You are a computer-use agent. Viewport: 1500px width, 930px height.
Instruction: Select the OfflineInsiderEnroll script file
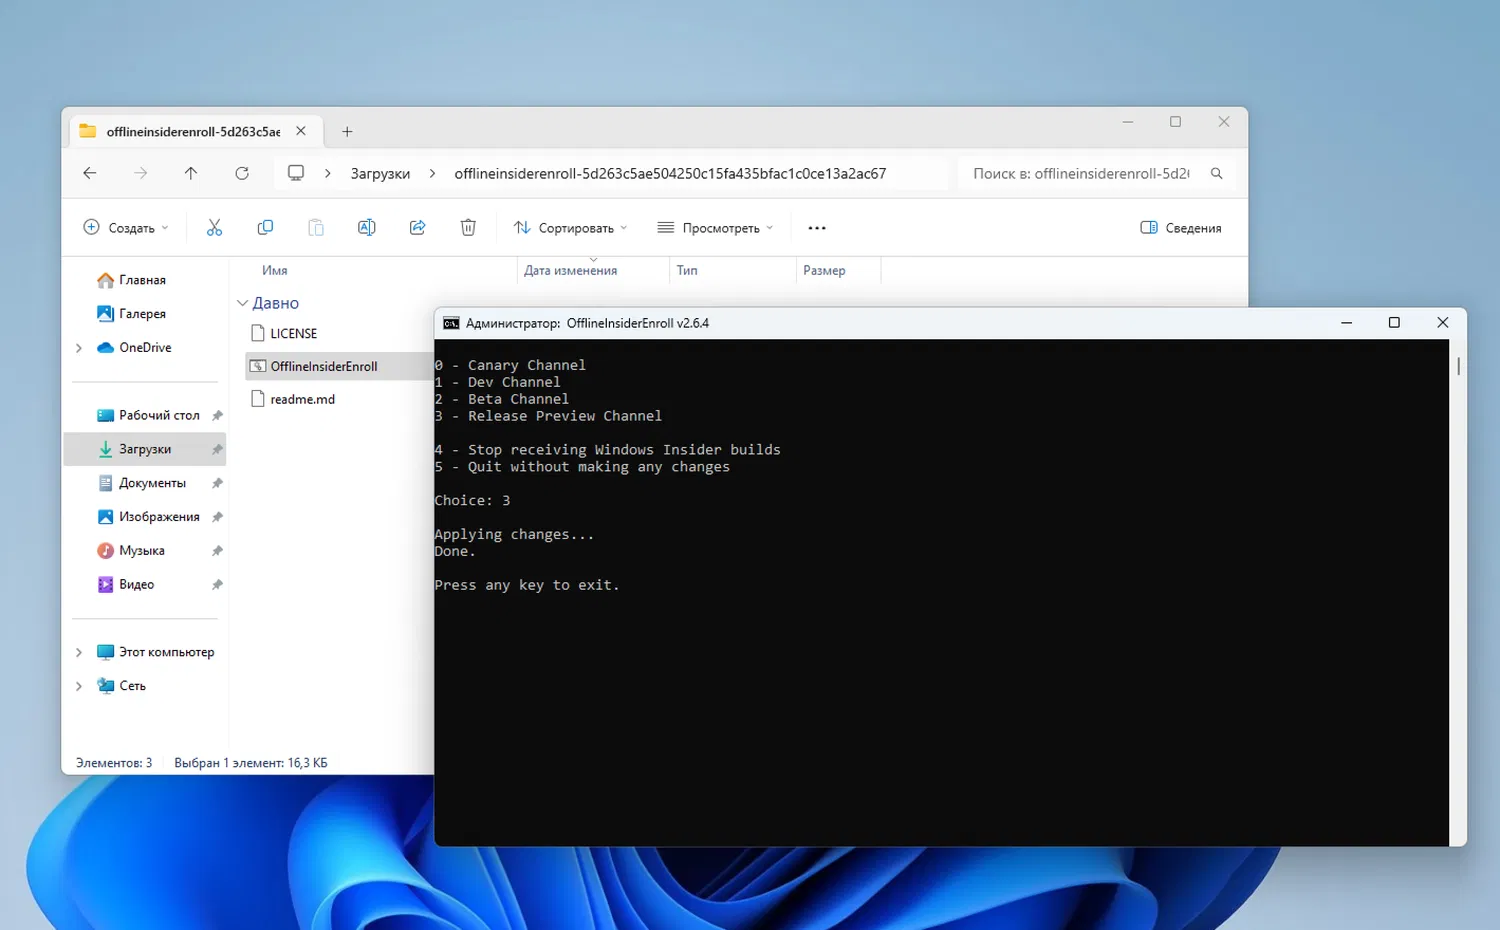[x=339, y=367]
